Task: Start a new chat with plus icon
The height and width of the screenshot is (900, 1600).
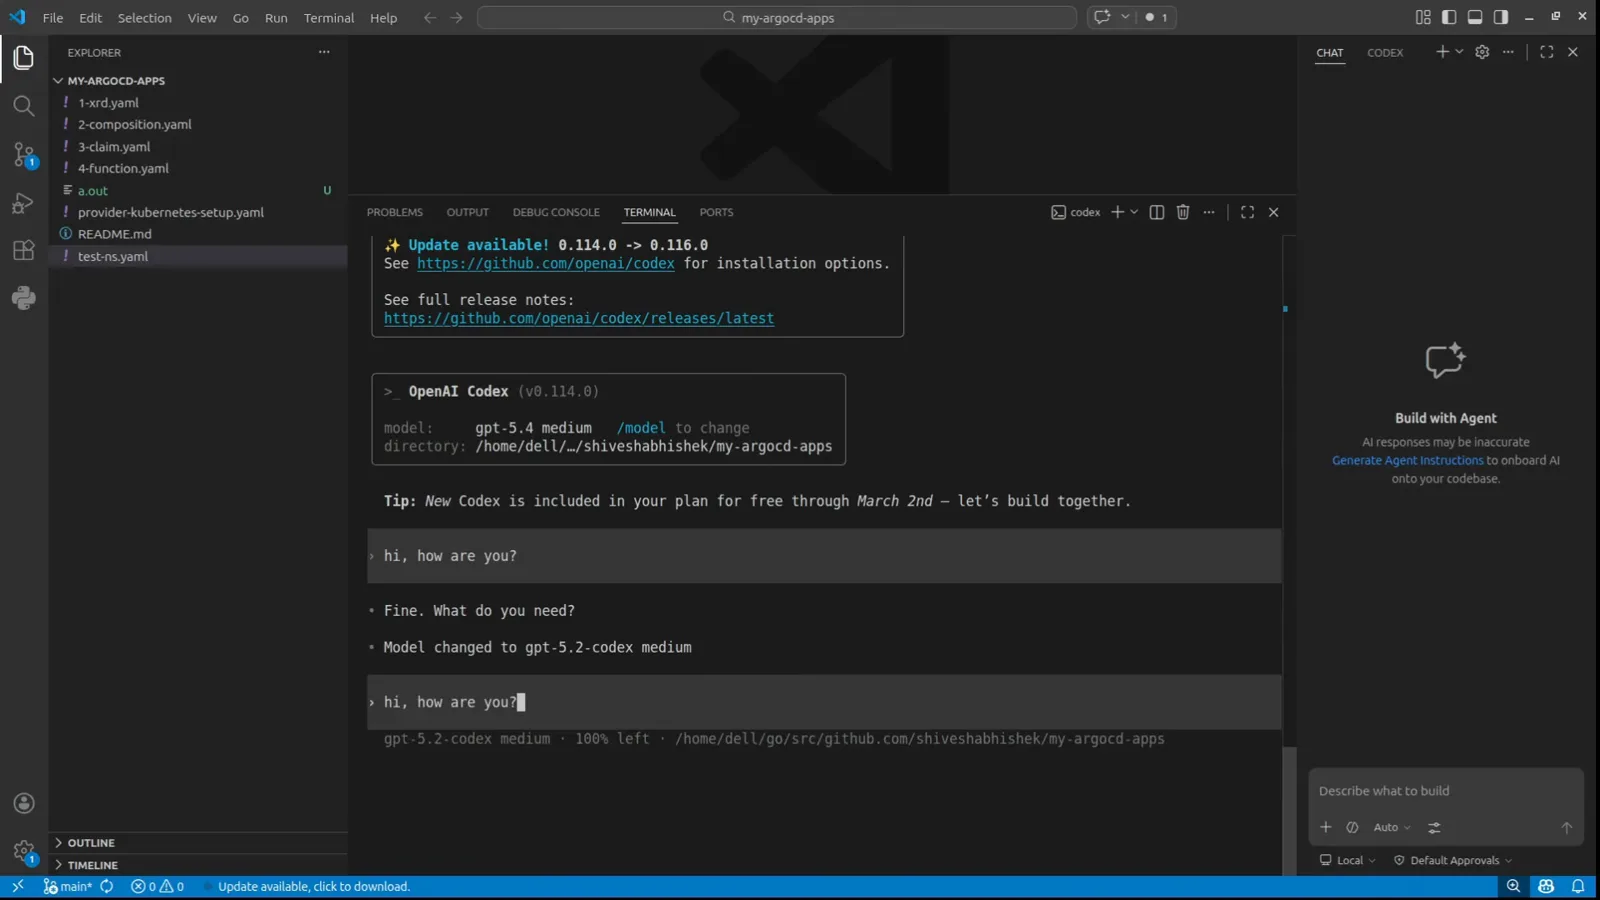Action: [x=1442, y=52]
